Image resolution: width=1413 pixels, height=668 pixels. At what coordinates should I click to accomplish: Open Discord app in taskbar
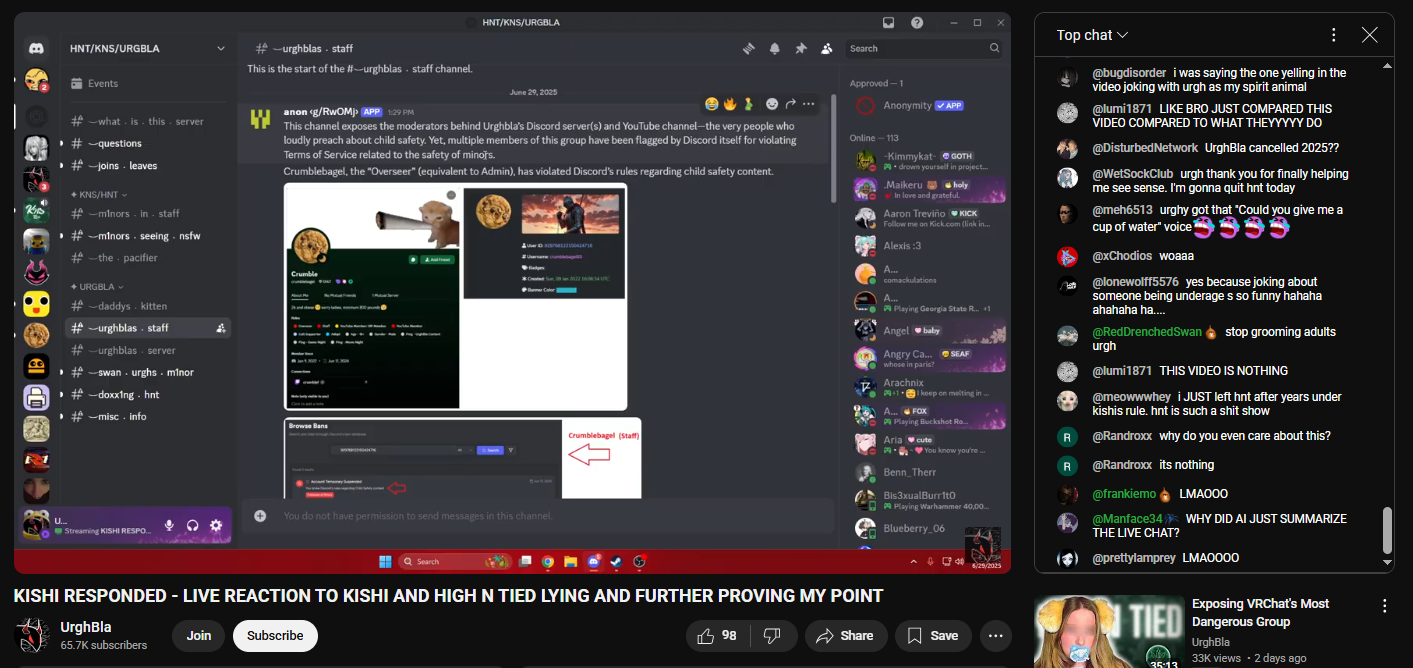click(x=593, y=561)
